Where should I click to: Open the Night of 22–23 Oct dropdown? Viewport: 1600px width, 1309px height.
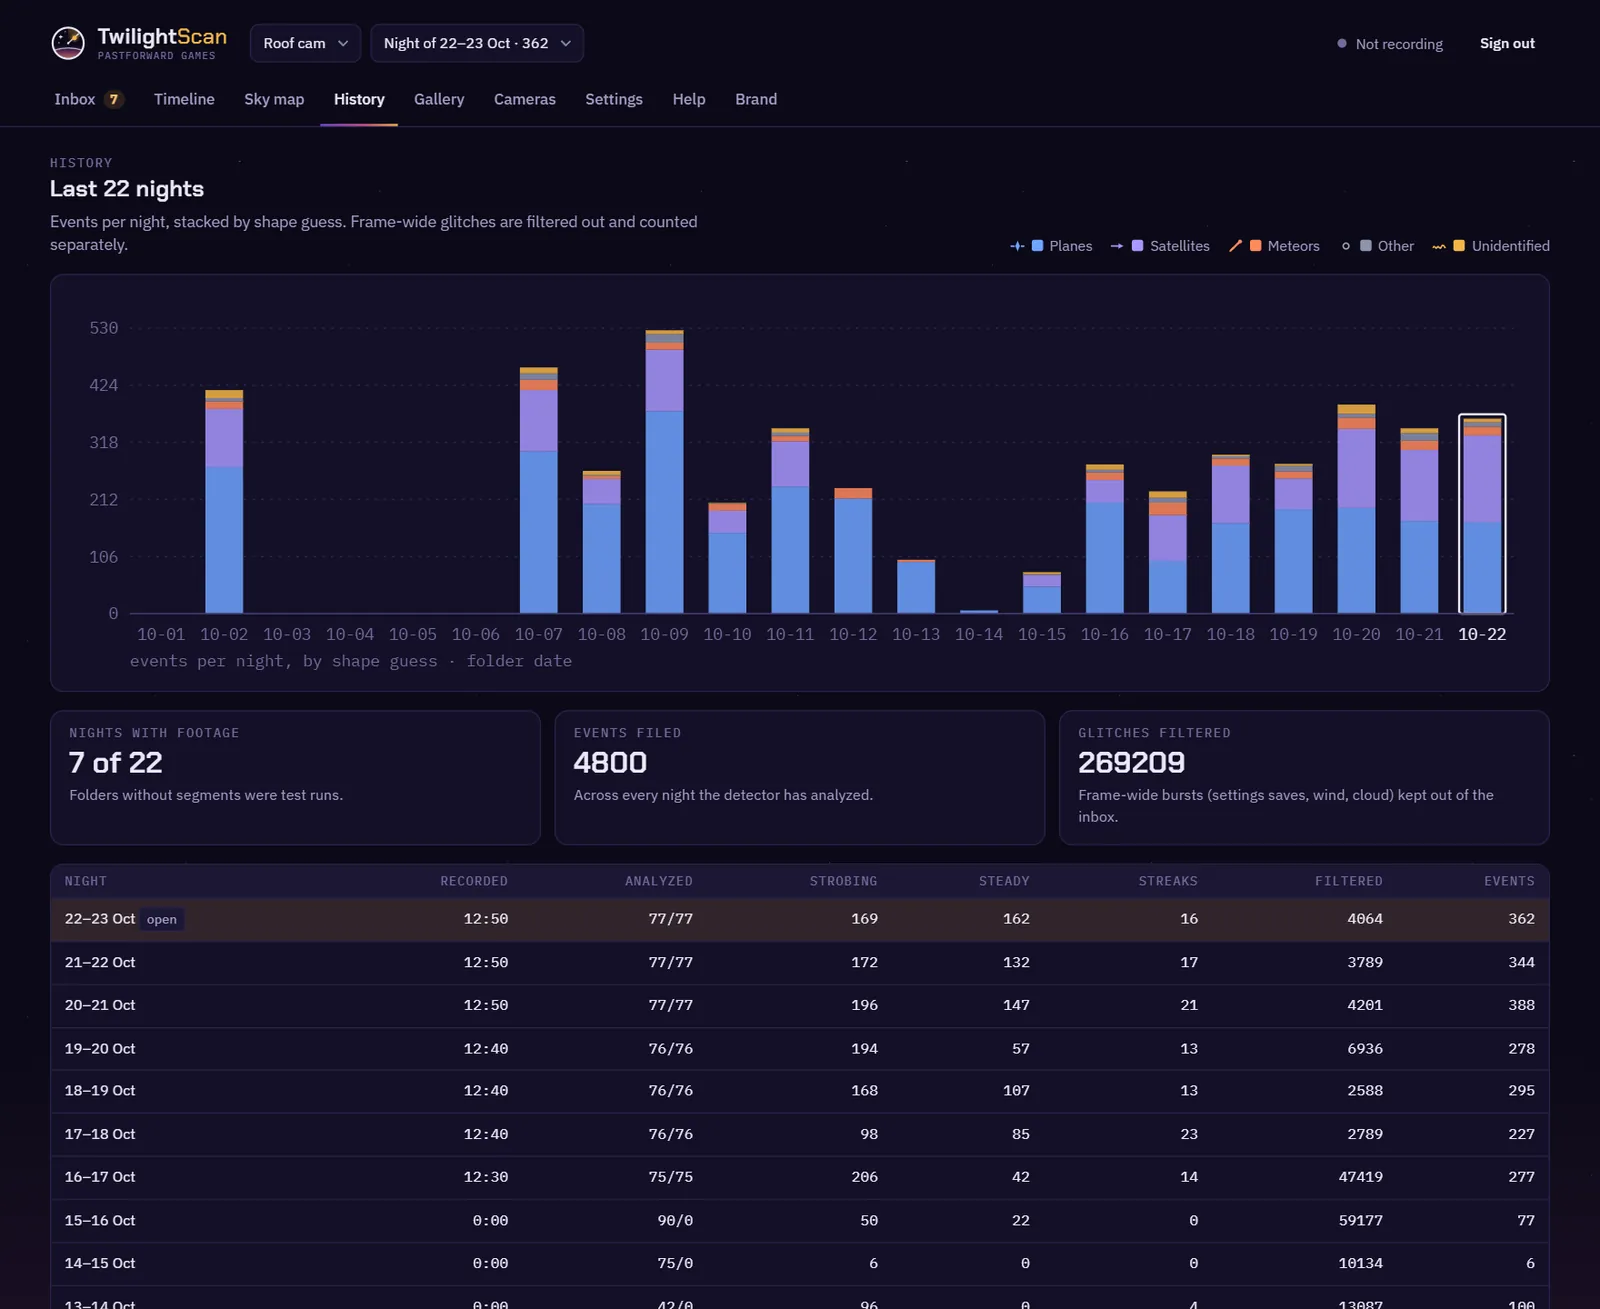click(x=477, y=43)
